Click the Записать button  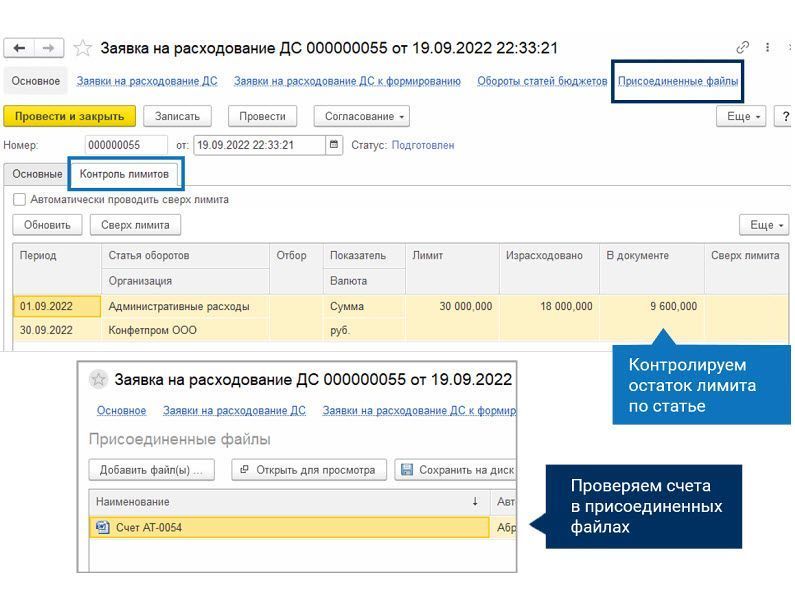[x=177, y=116]
